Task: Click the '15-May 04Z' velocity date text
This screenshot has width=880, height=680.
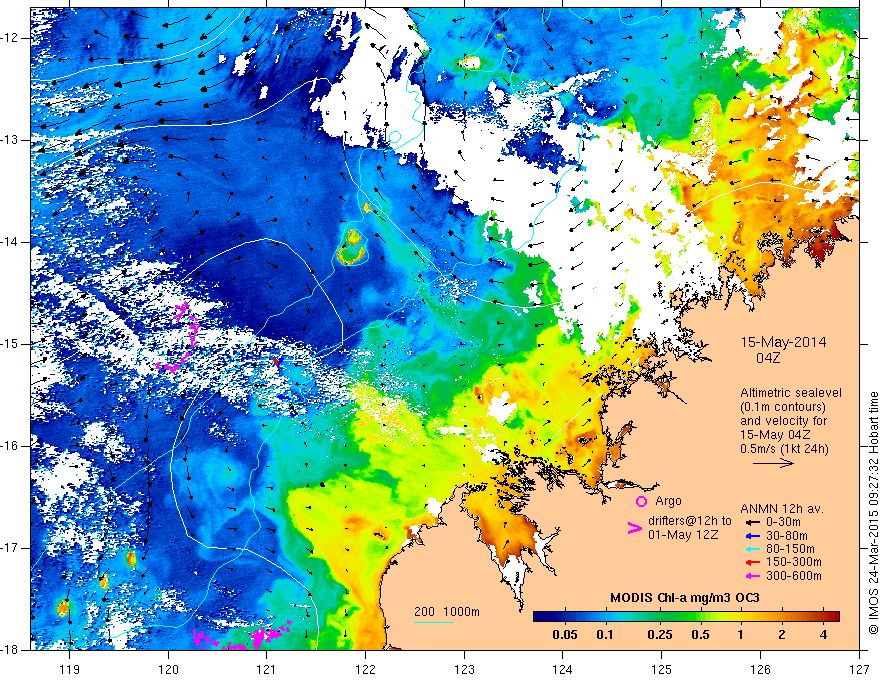Action: point(775,434)
